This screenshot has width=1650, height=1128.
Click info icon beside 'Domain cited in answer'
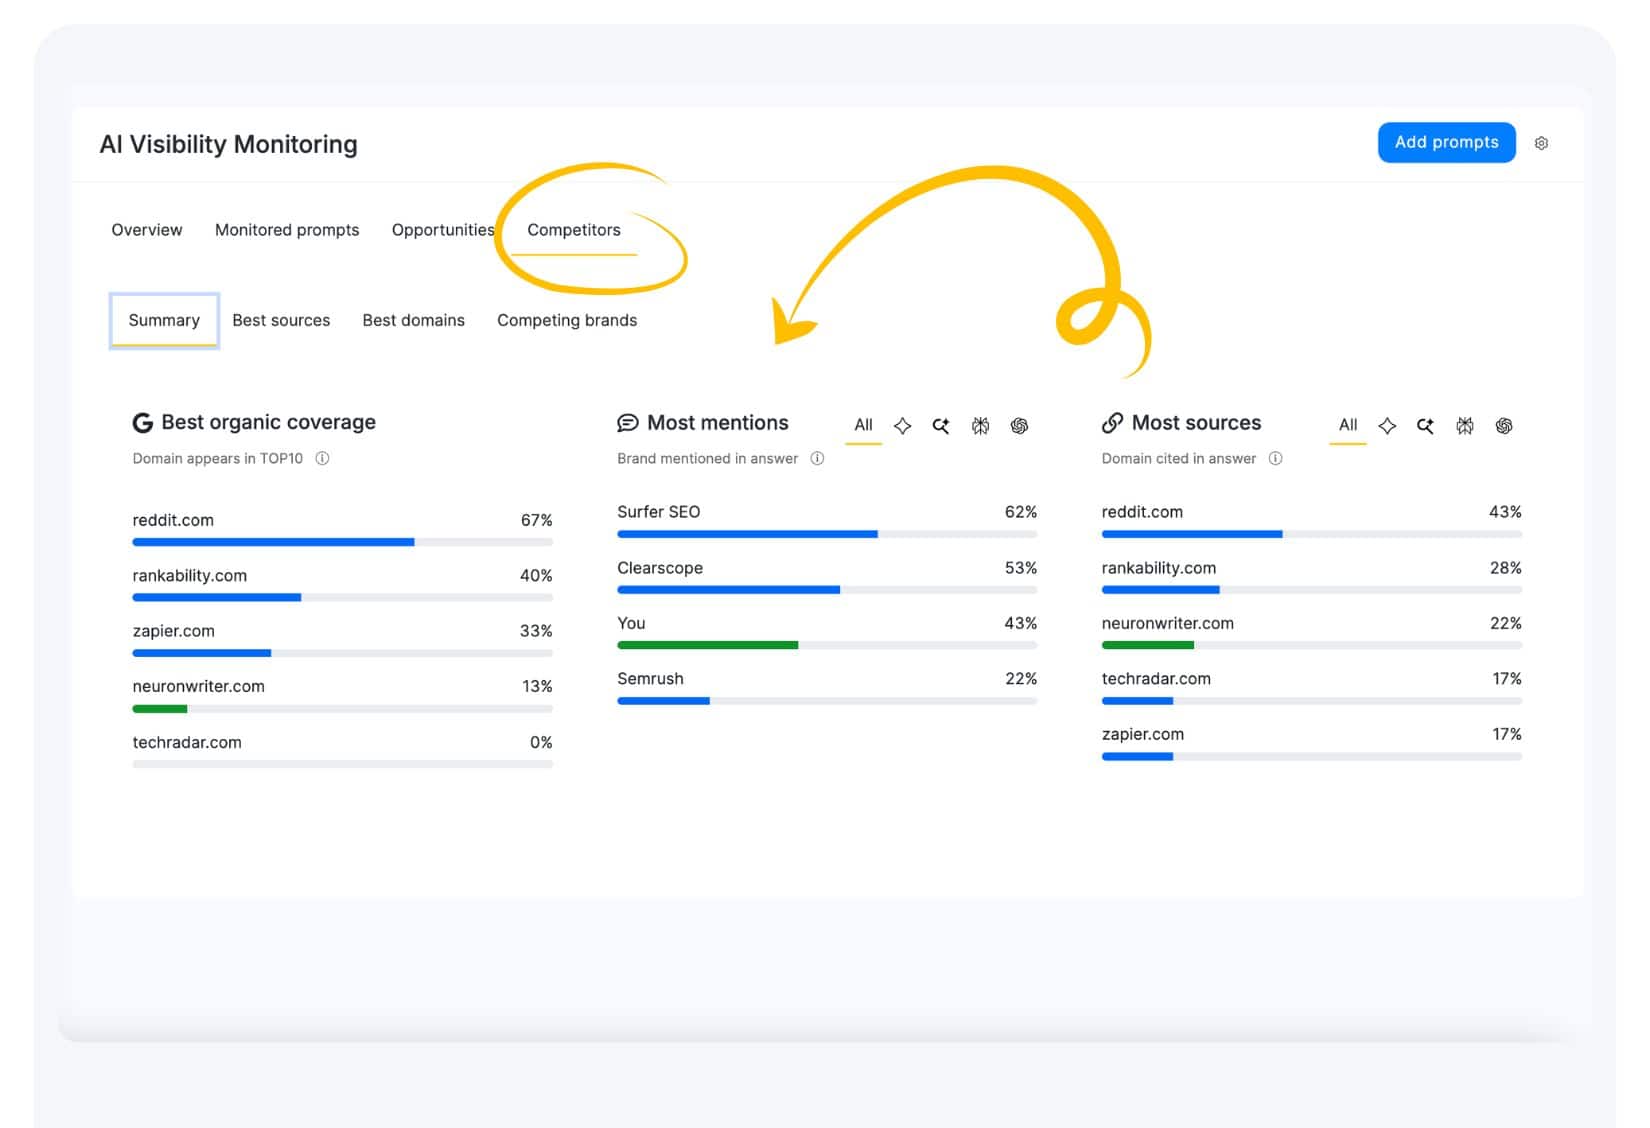coord(1275,458)
